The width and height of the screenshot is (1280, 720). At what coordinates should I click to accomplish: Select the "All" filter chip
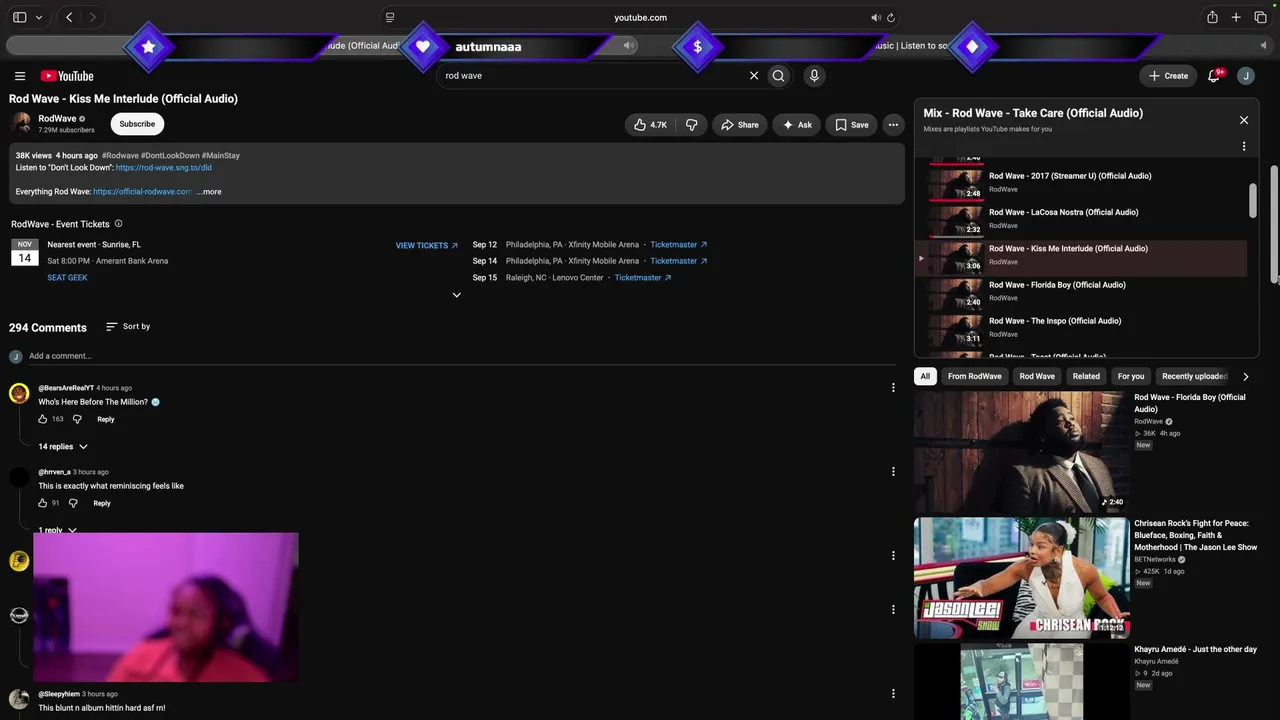pos(925,377)
